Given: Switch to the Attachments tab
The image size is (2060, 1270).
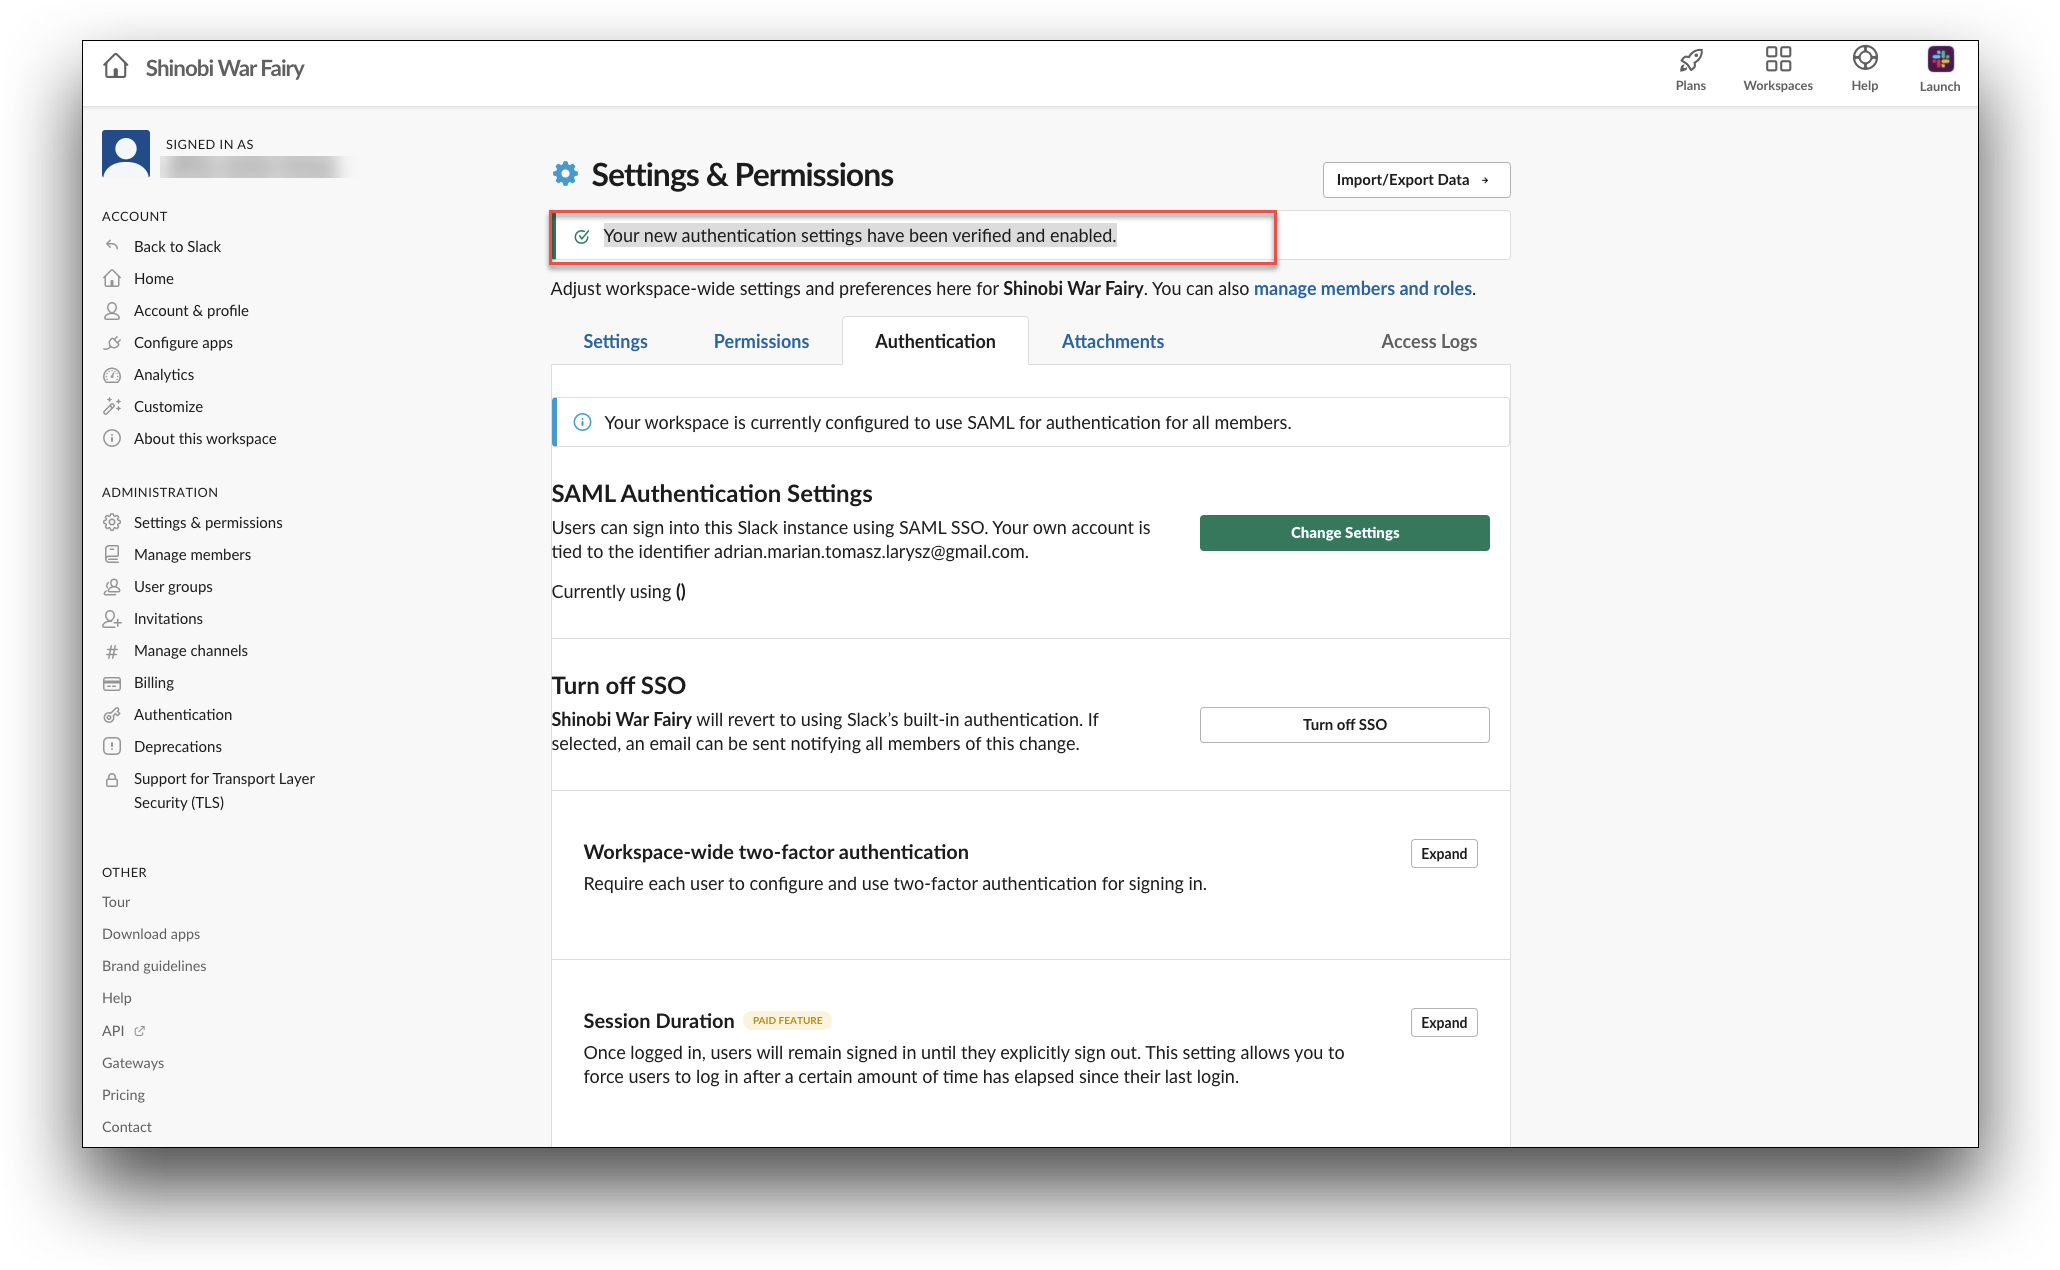Looking at the screenshot, I should coord(1112,342).
